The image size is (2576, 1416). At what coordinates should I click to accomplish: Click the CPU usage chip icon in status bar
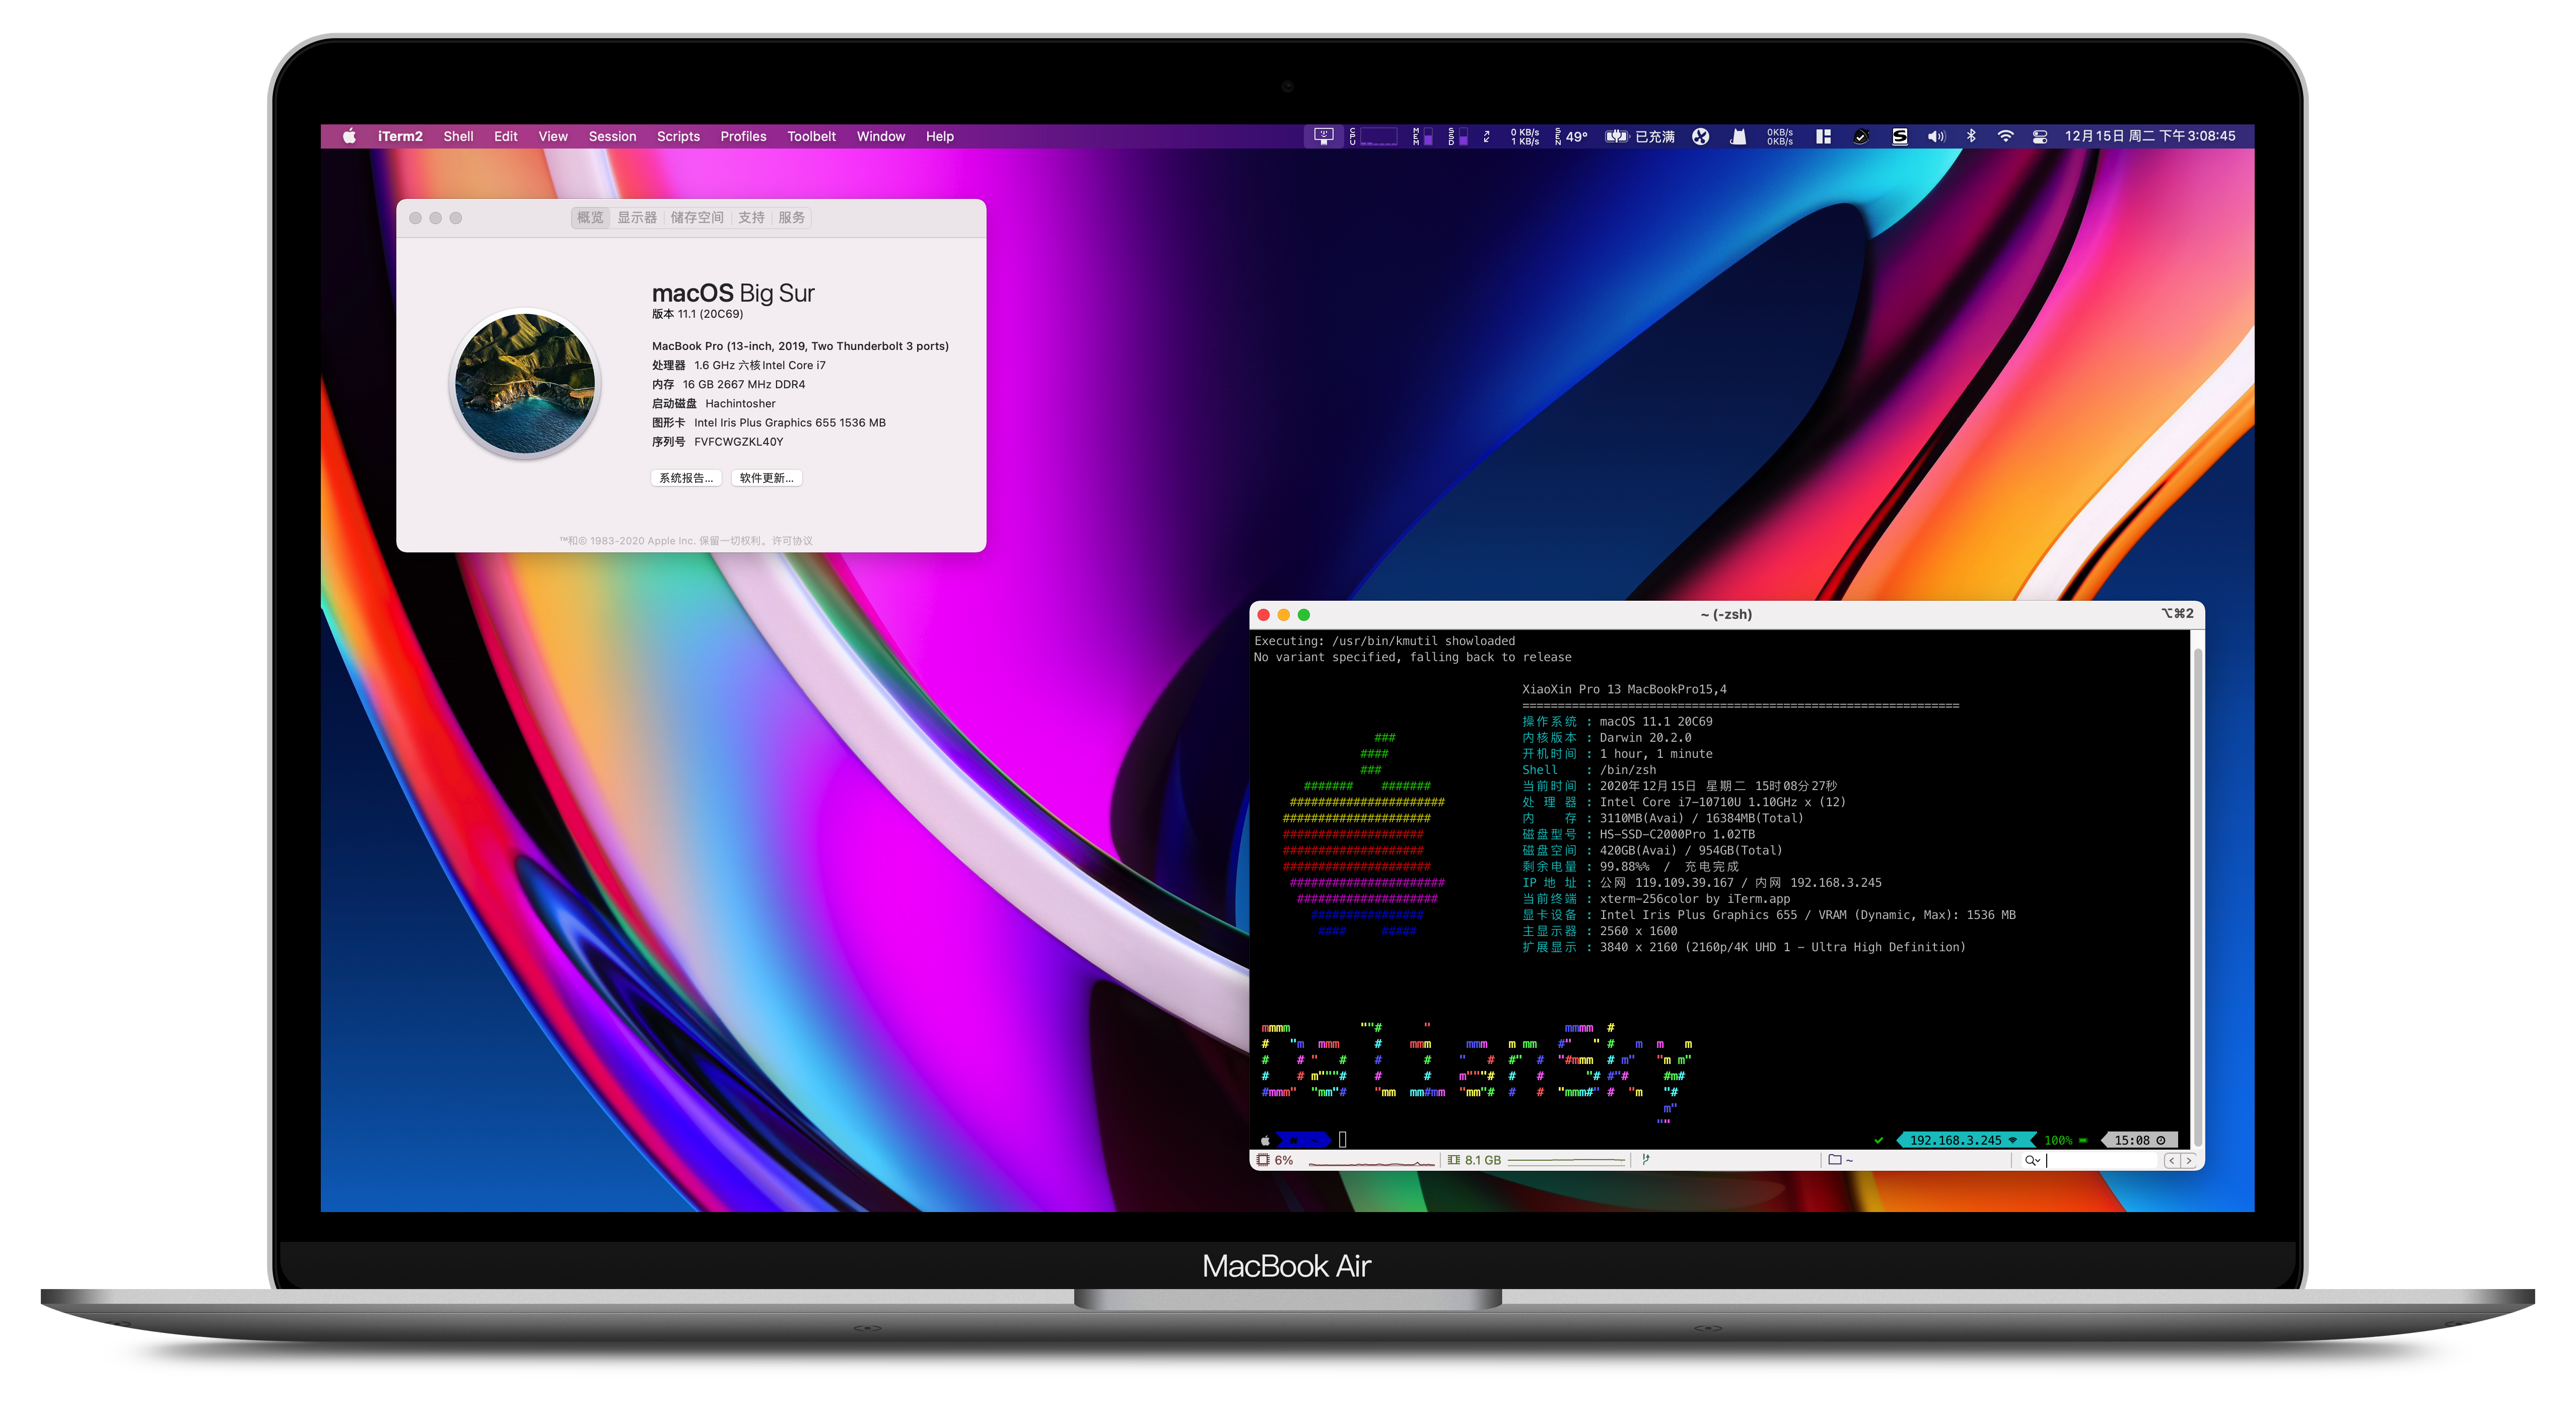click(x=1263, y=1160)
